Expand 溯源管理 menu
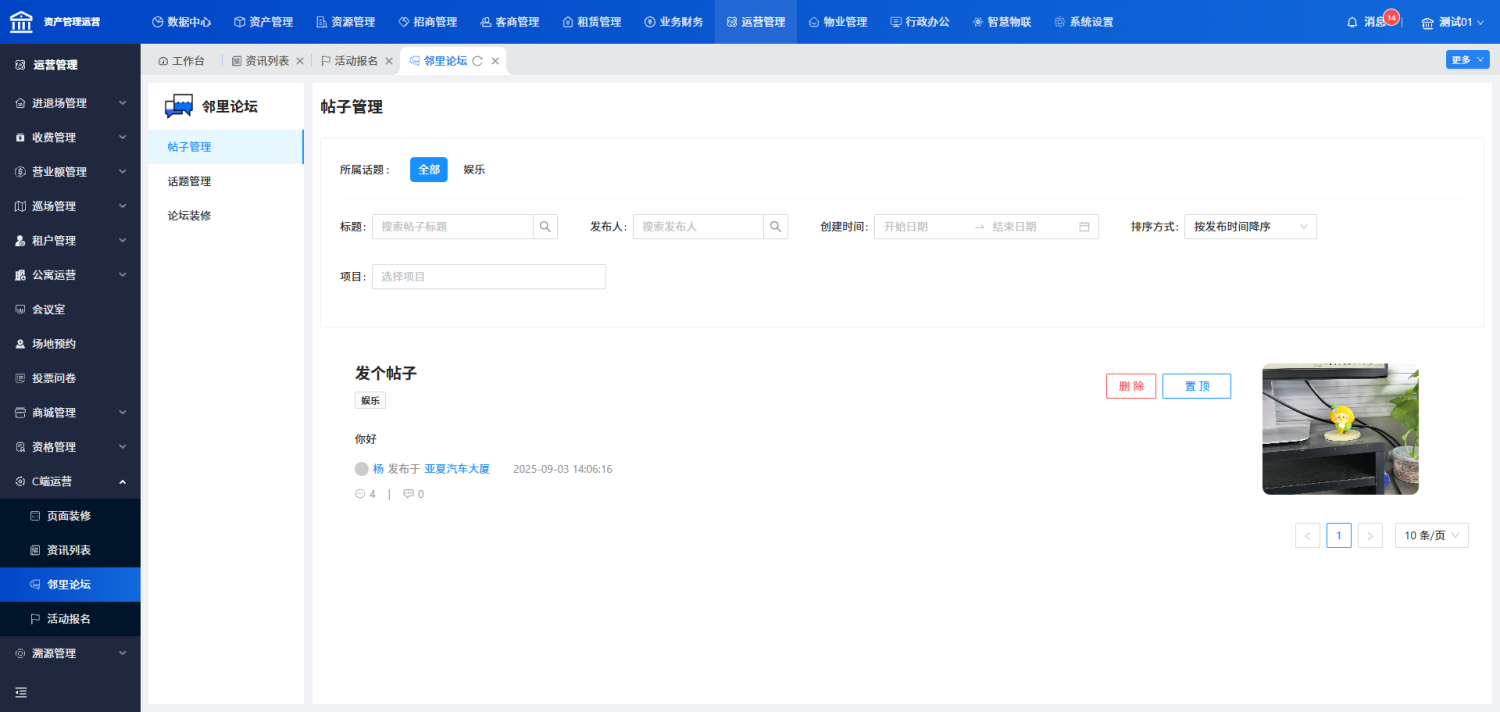1500x712 pixels. coord(70,653)
